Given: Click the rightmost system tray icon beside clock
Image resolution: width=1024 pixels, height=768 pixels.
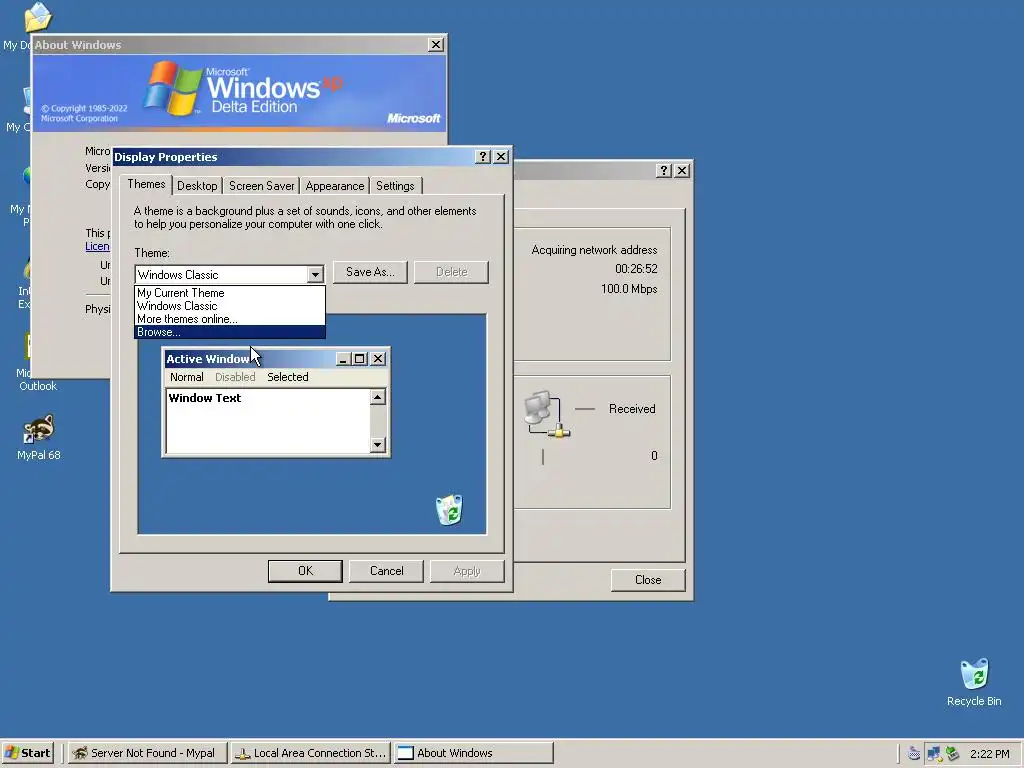Looking at the screenshot, I should [953, 754].
